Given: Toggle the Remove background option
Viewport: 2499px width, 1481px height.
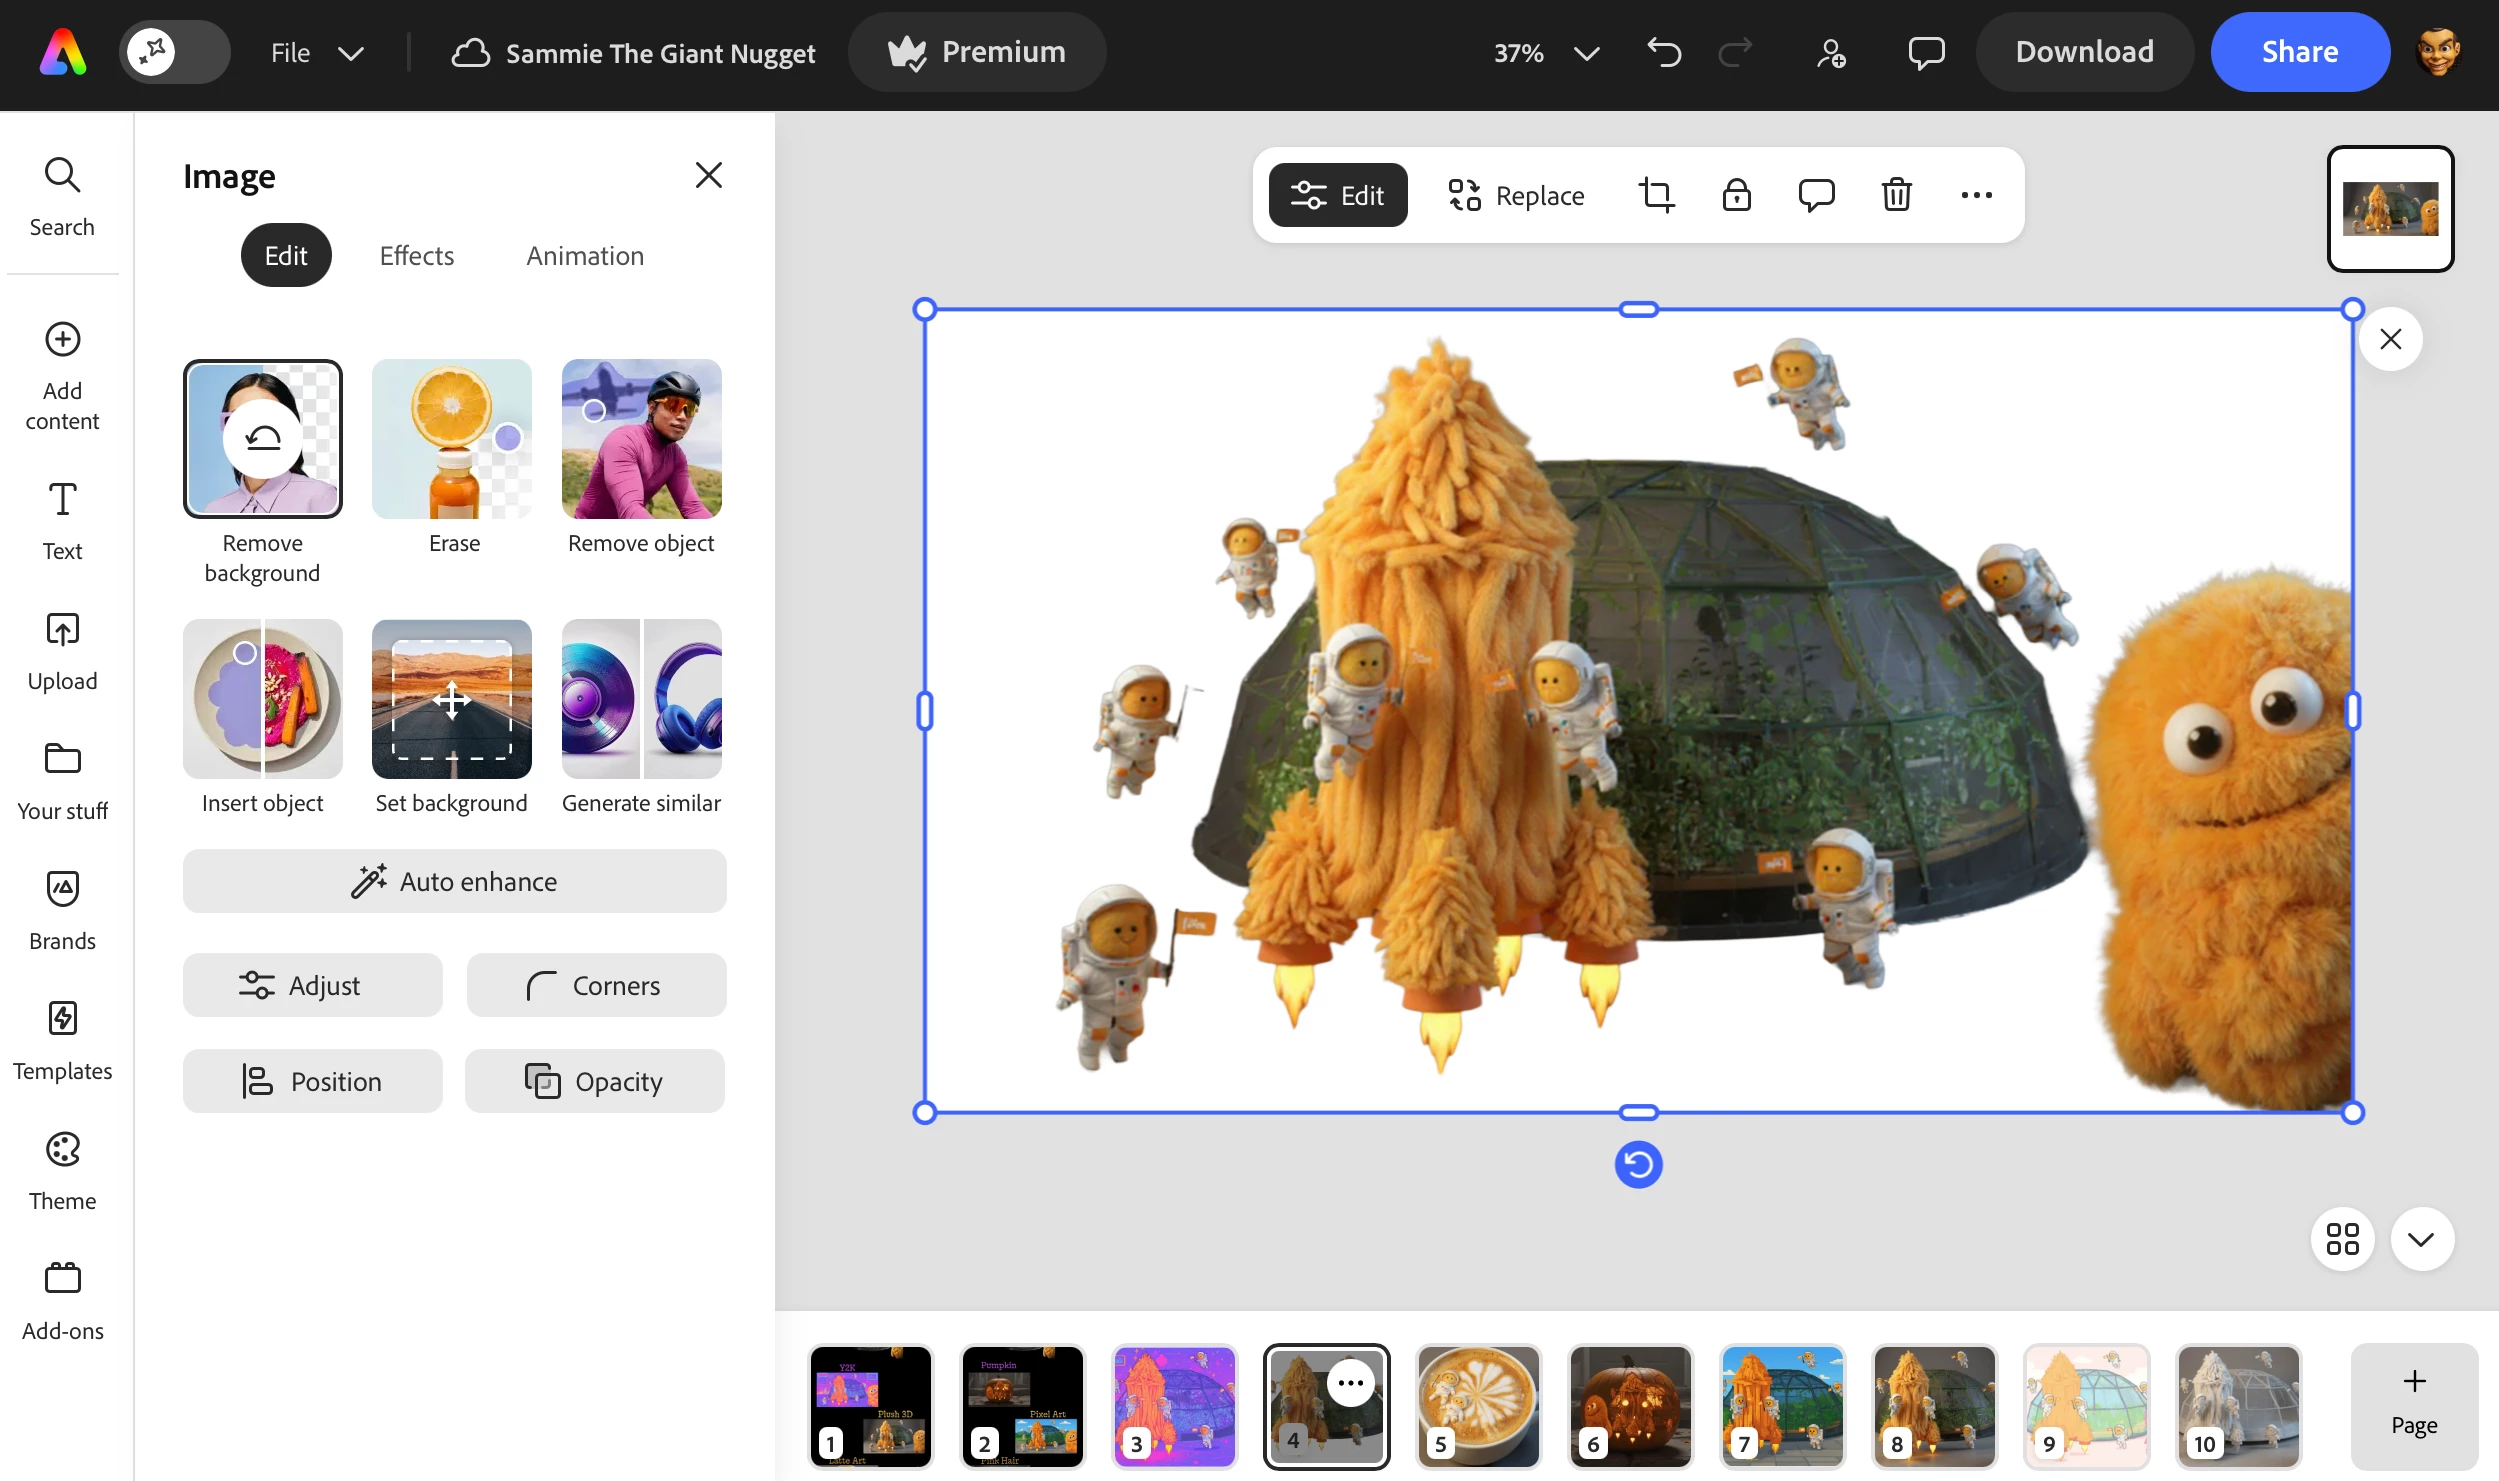Looking at the screenshot, I should click(x=262, y=439).
